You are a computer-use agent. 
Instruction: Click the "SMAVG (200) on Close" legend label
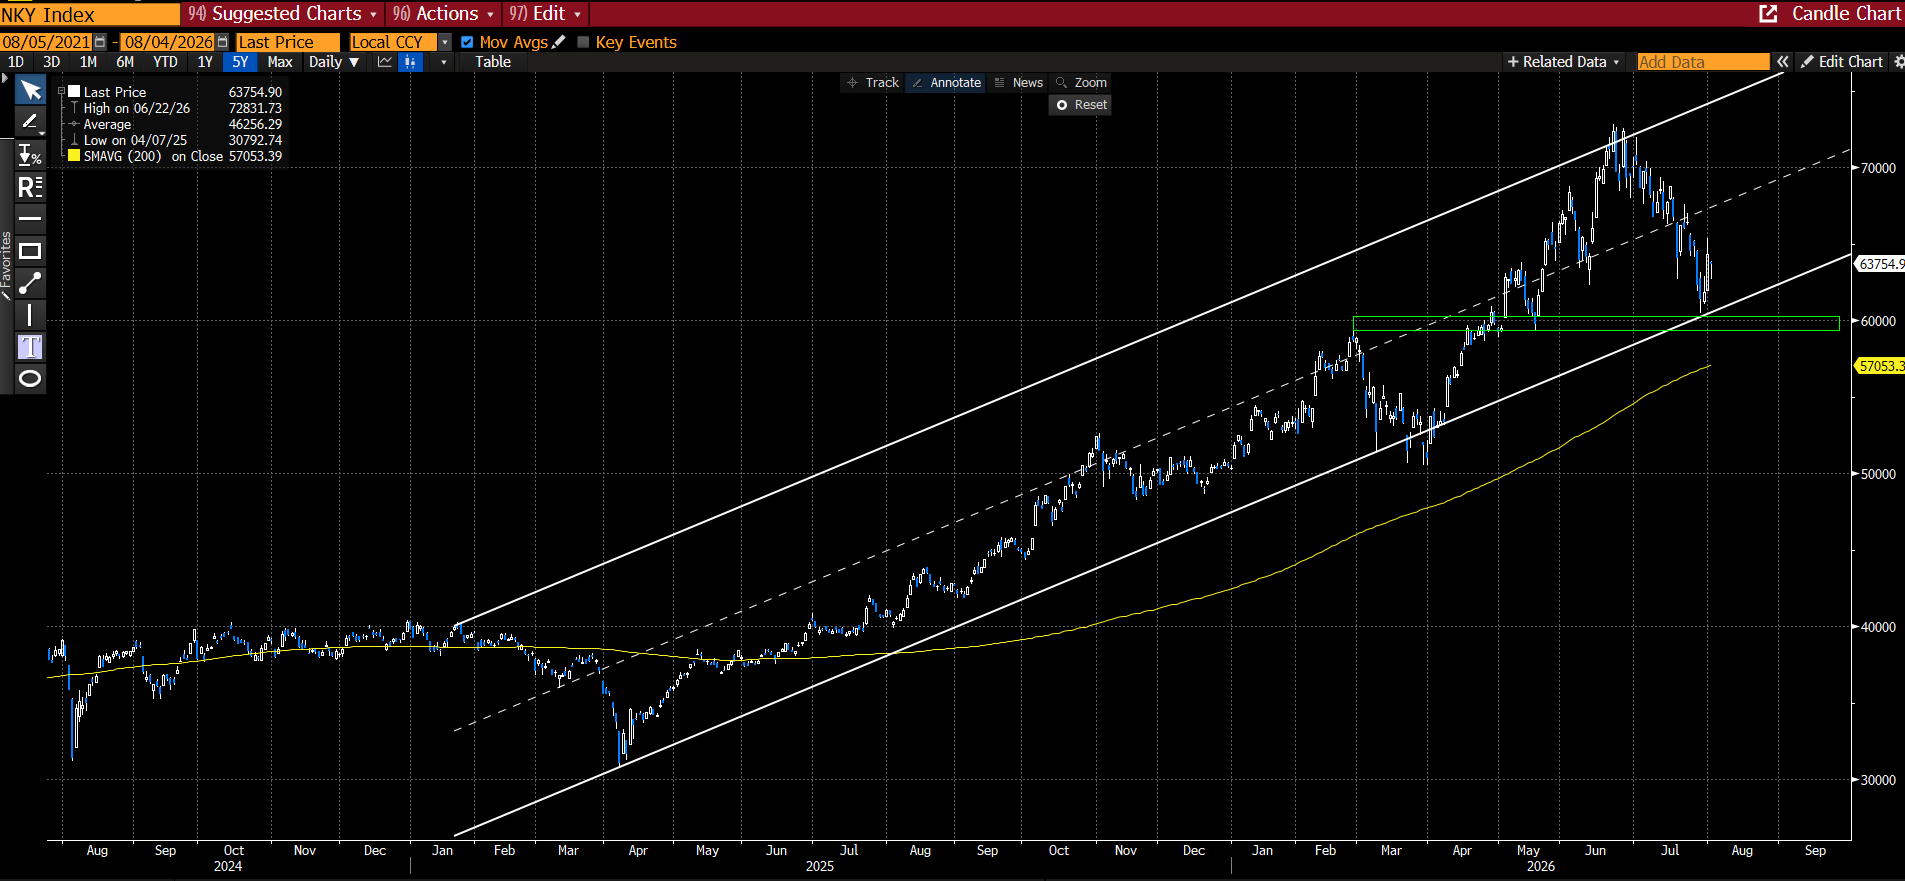pos(153,156)
